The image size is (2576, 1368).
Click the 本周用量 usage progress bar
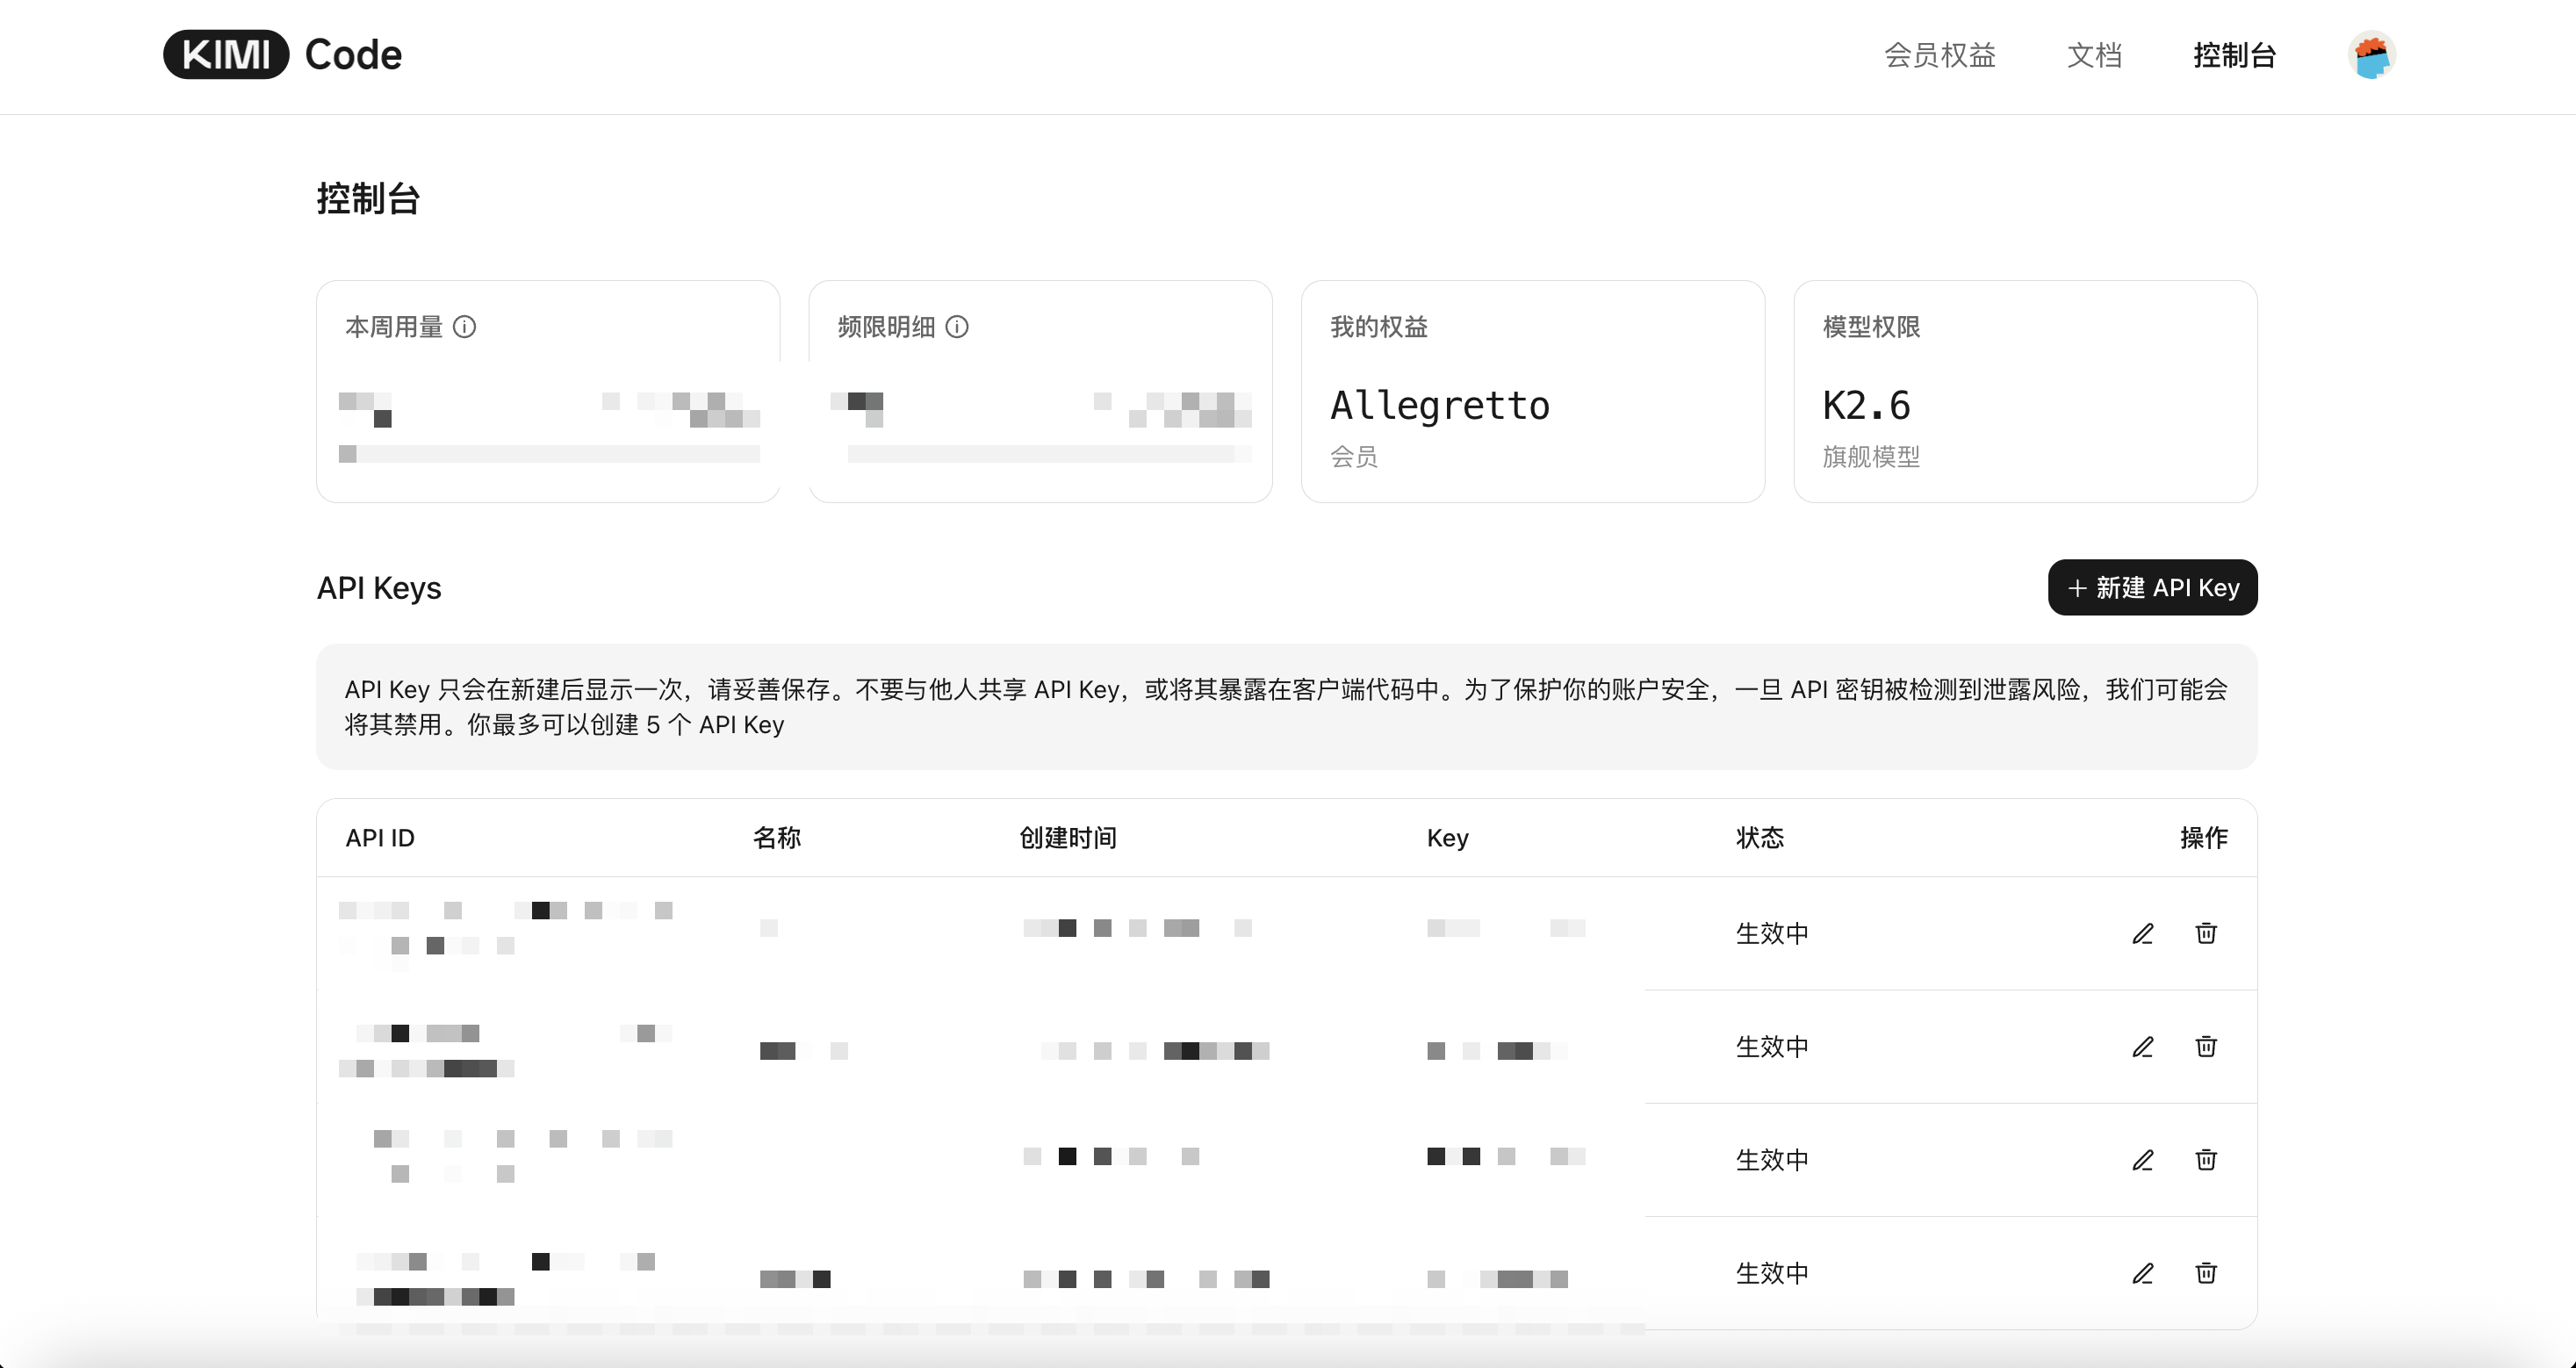[549, 454]
